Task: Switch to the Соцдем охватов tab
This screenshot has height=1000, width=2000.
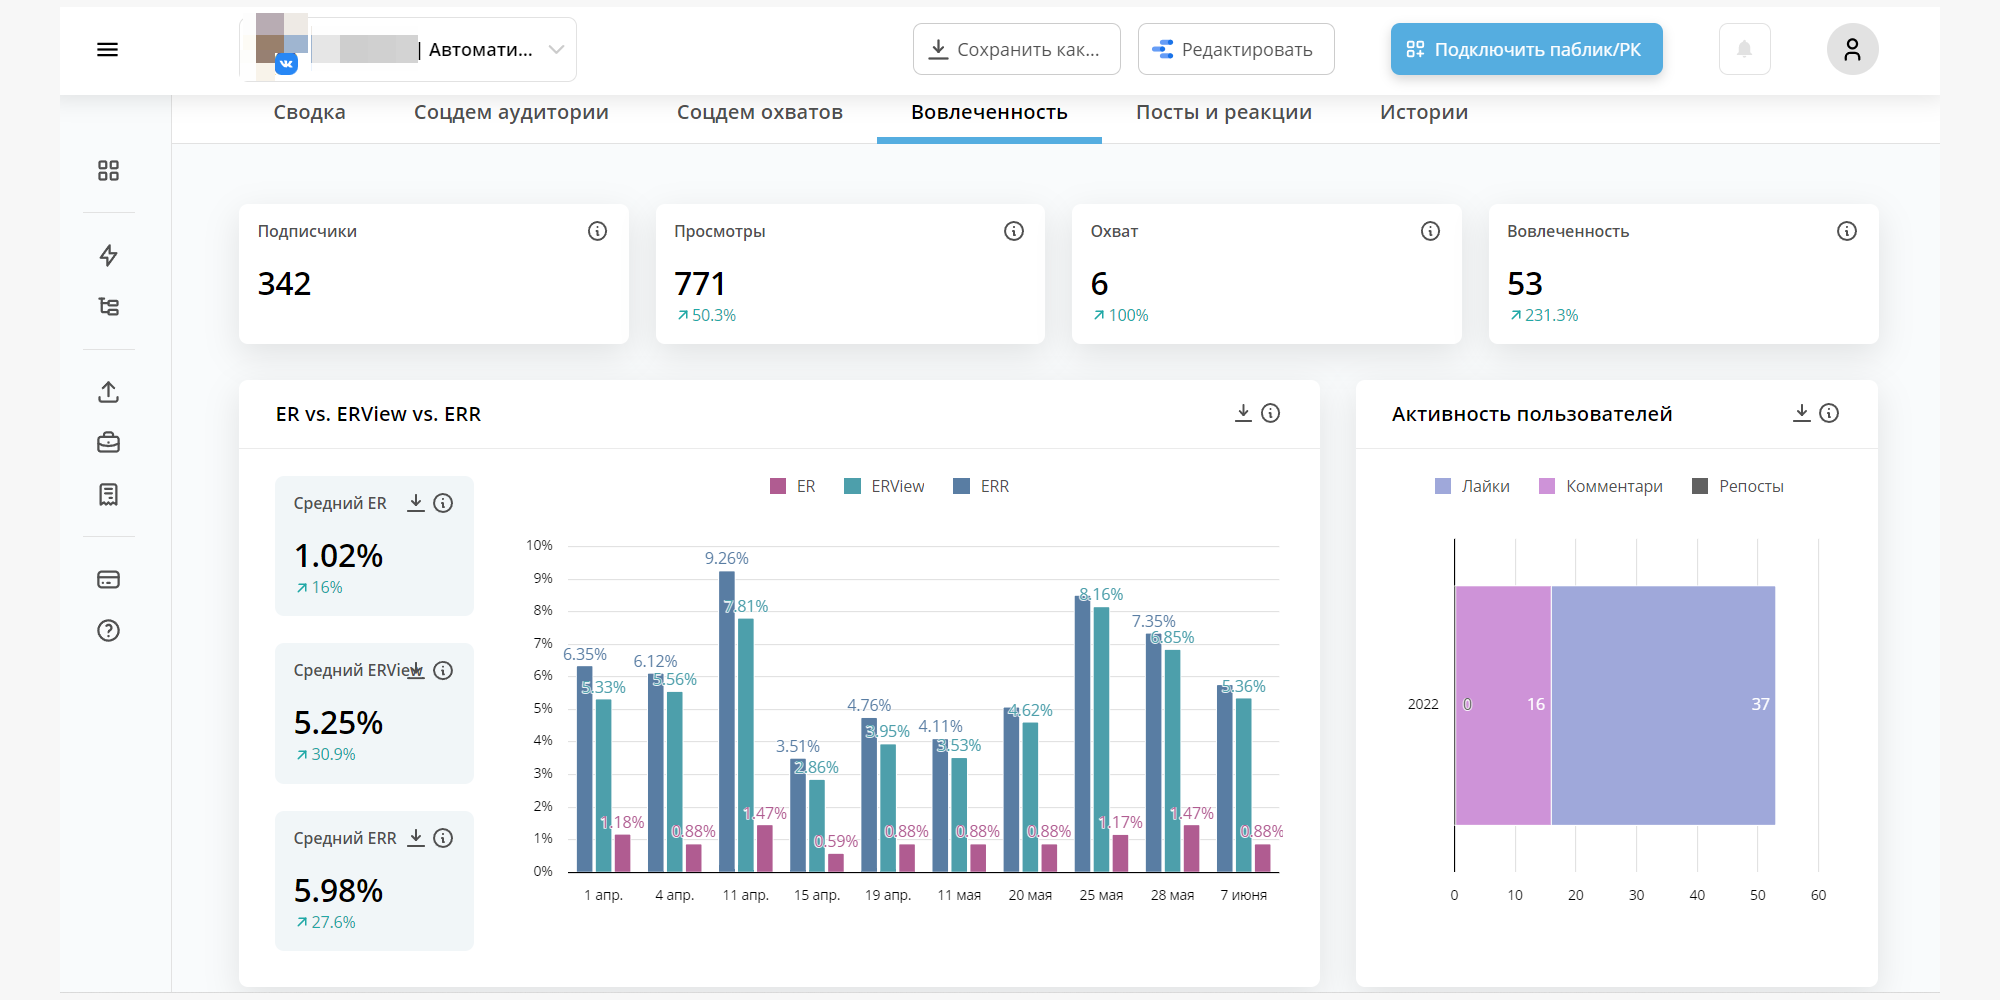Action: (x=760, y=112)
